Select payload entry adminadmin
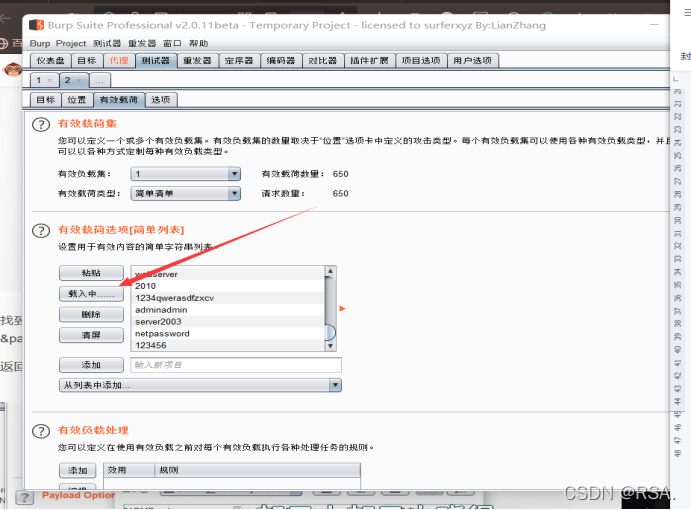691x510 pixels. coord(228,310)
